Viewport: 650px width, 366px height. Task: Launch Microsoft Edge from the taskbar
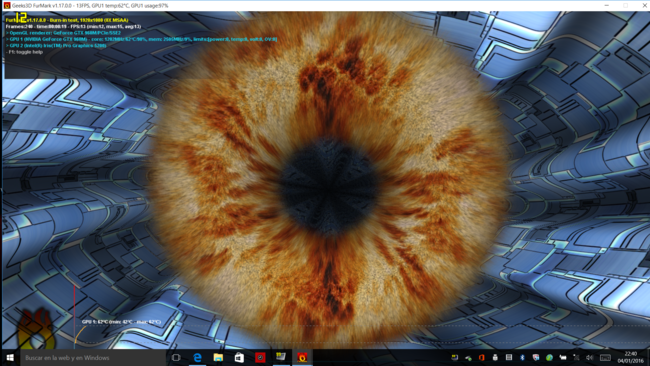pos(198,357)
